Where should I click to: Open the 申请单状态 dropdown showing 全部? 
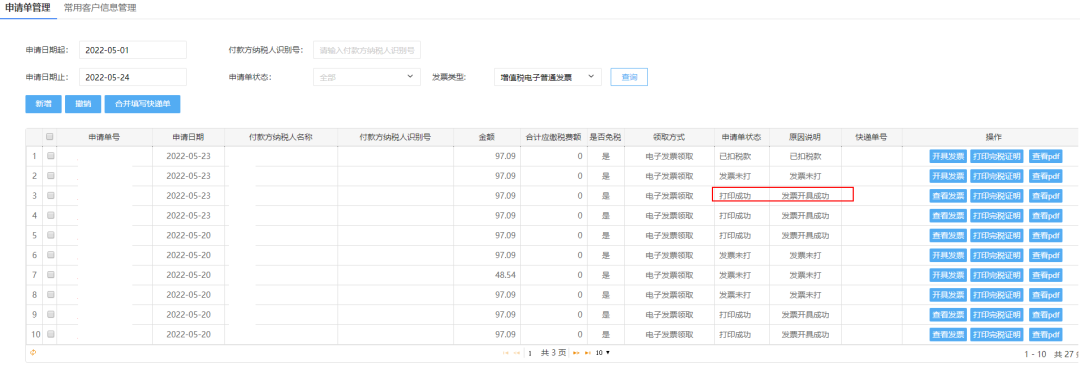click(366, 77)
